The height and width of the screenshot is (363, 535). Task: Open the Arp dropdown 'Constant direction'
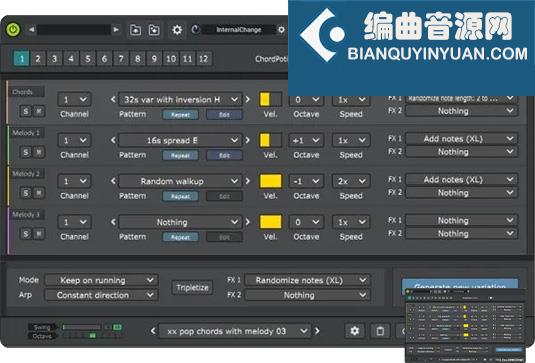click(x=101, y=295)
